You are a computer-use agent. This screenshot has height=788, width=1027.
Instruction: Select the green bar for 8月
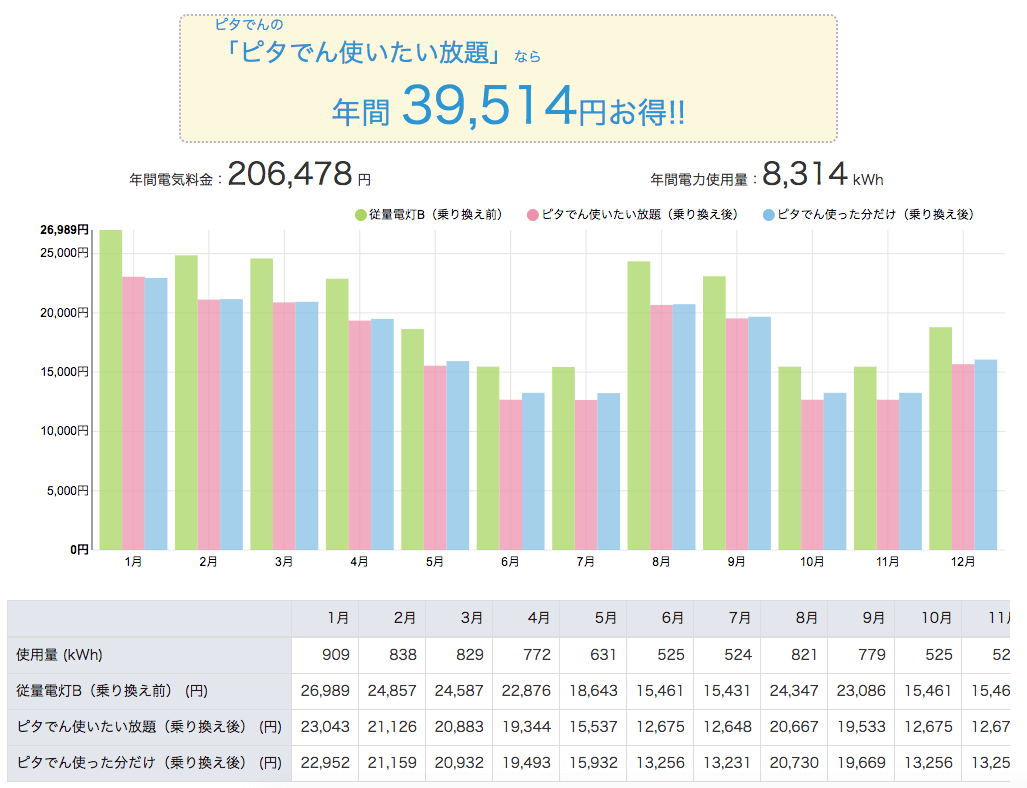(639, 405)
